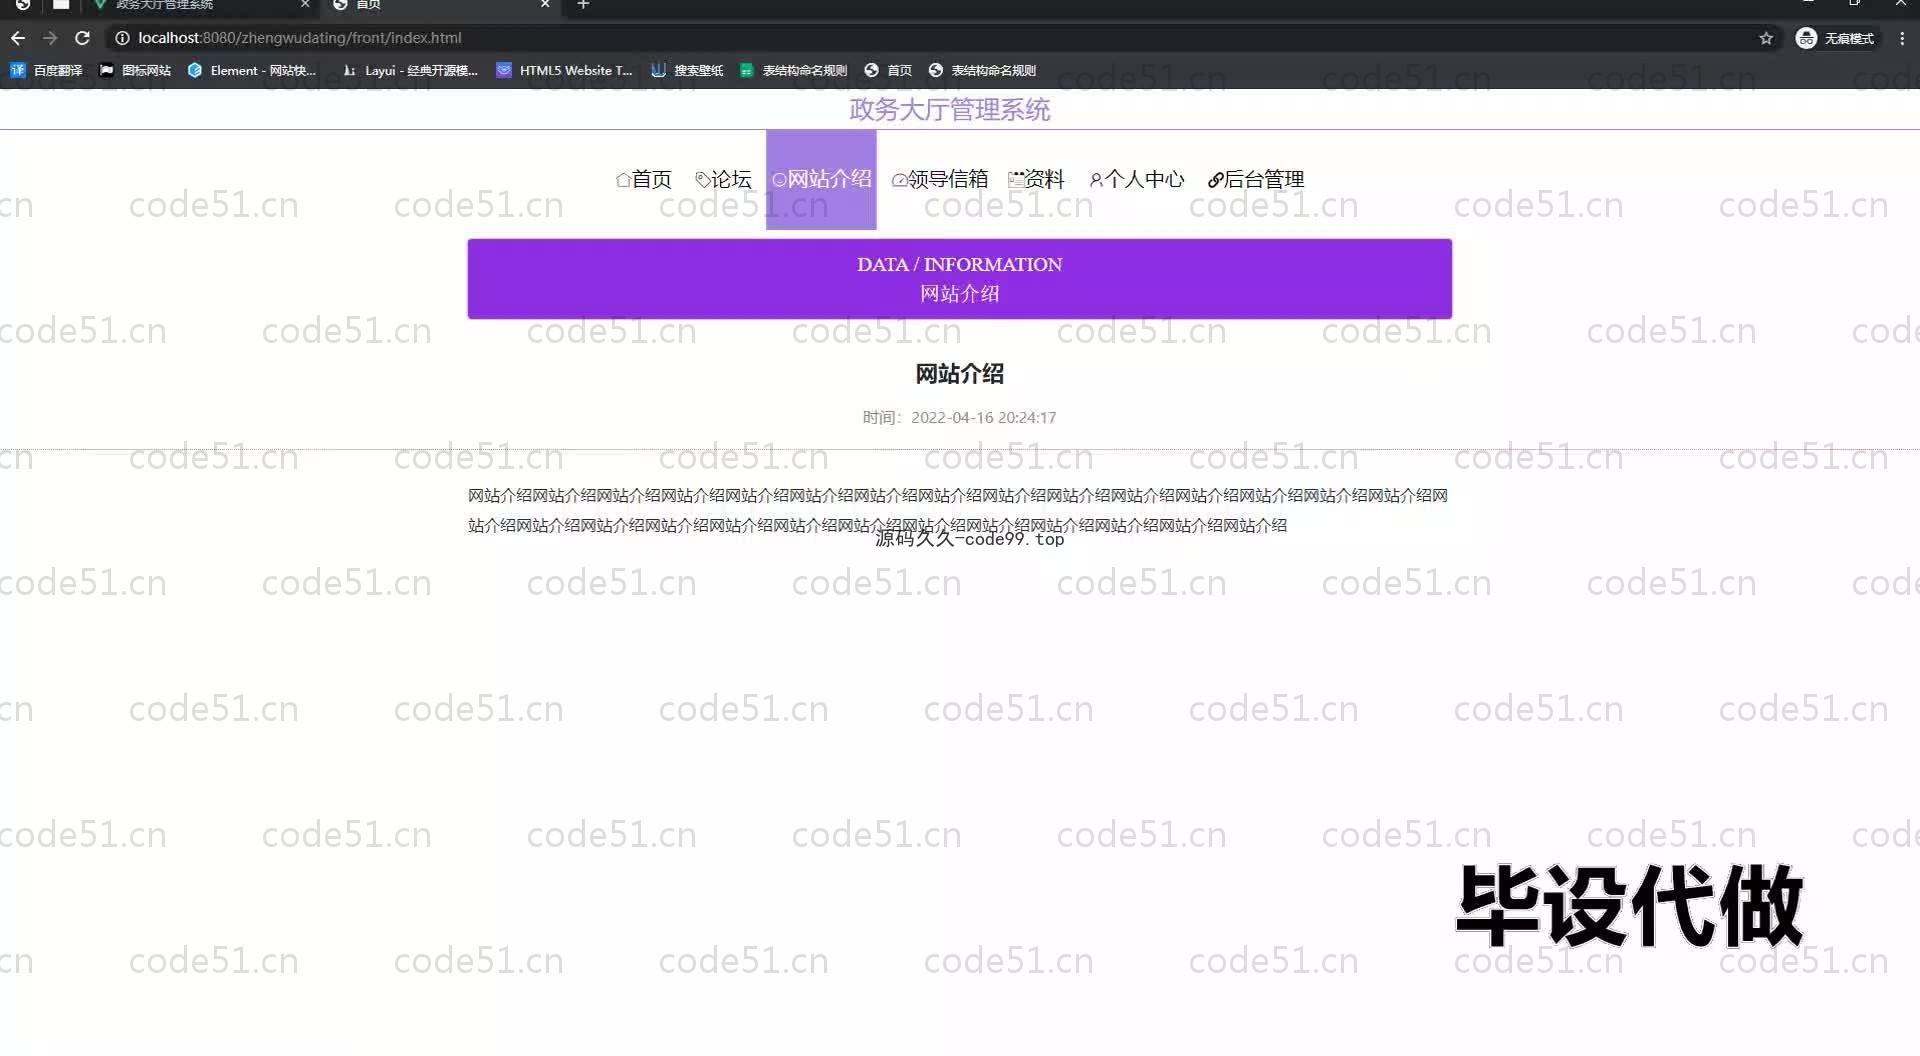Open the HTML5 Website T... bookmark
This screenshot has height=1056, width=1920.
coord(565,70)
